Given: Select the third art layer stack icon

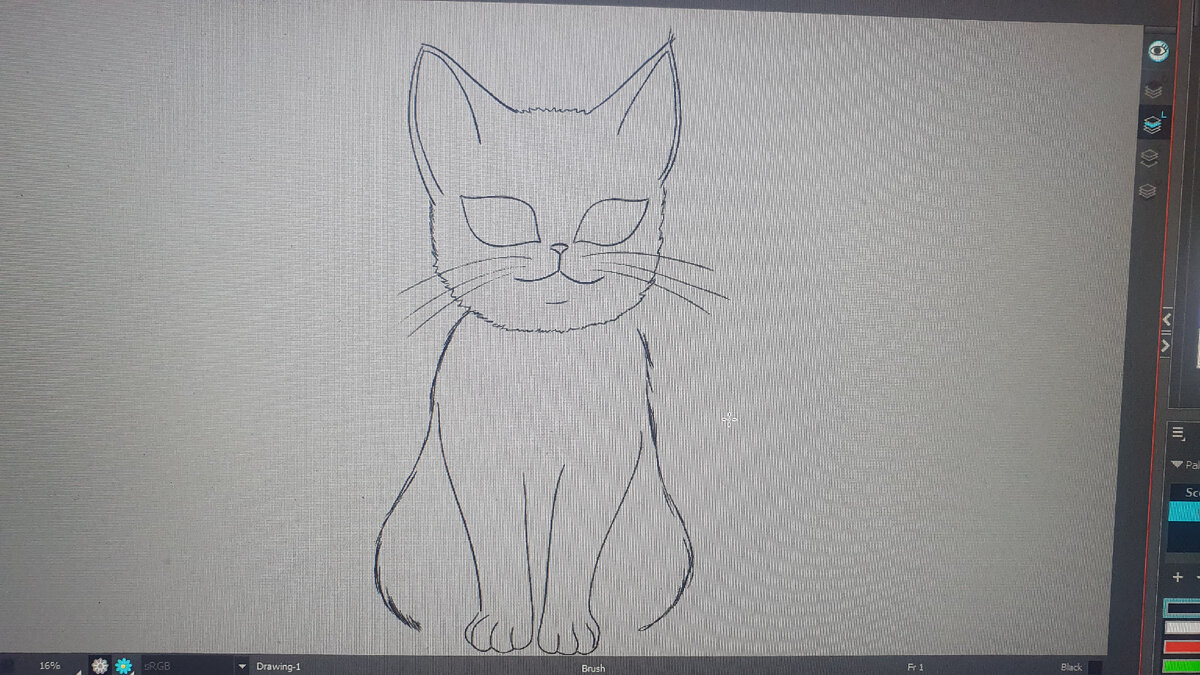Looking at the screenshot, I should [1149, 158].
